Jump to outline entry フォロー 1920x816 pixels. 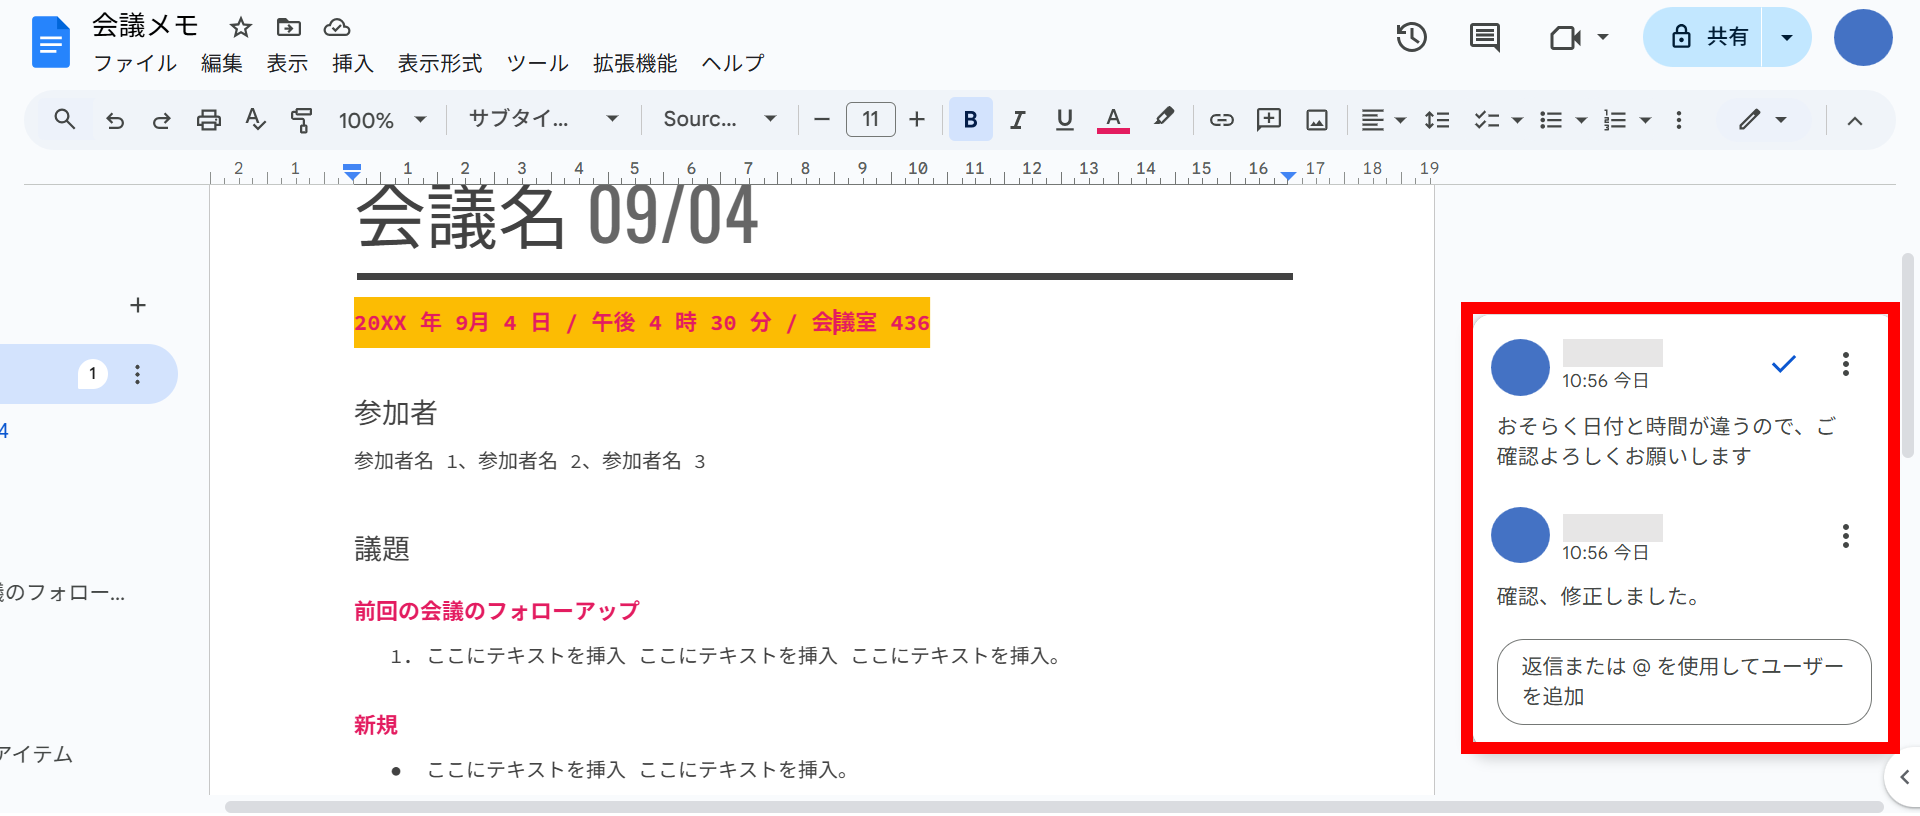tap(62, 593)
